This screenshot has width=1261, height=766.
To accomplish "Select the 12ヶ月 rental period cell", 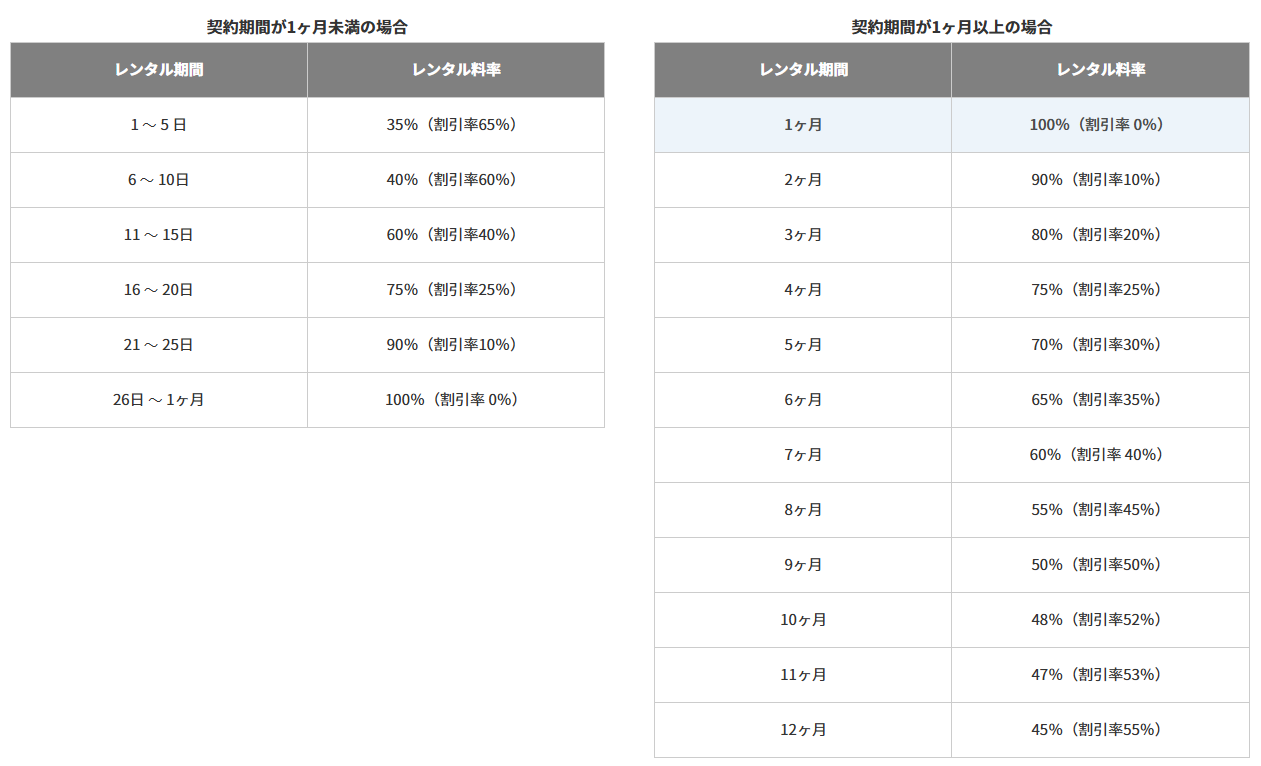I will tap(803, 730).
